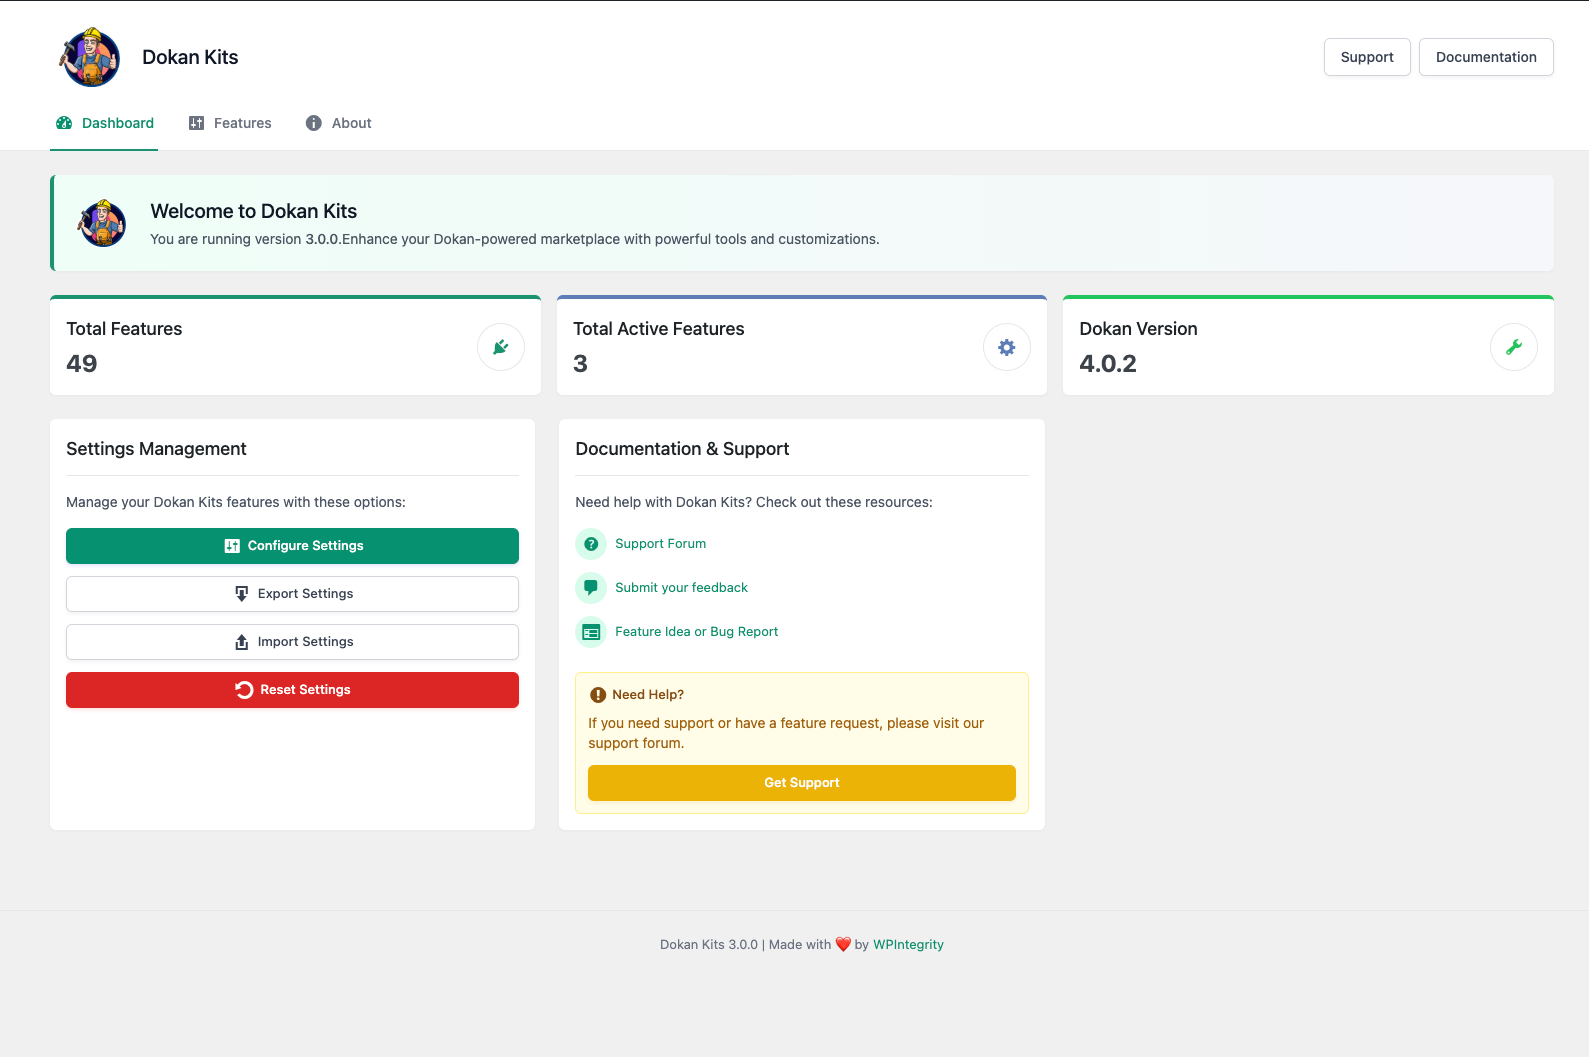Open the Dashboard tab

point(104,123)
